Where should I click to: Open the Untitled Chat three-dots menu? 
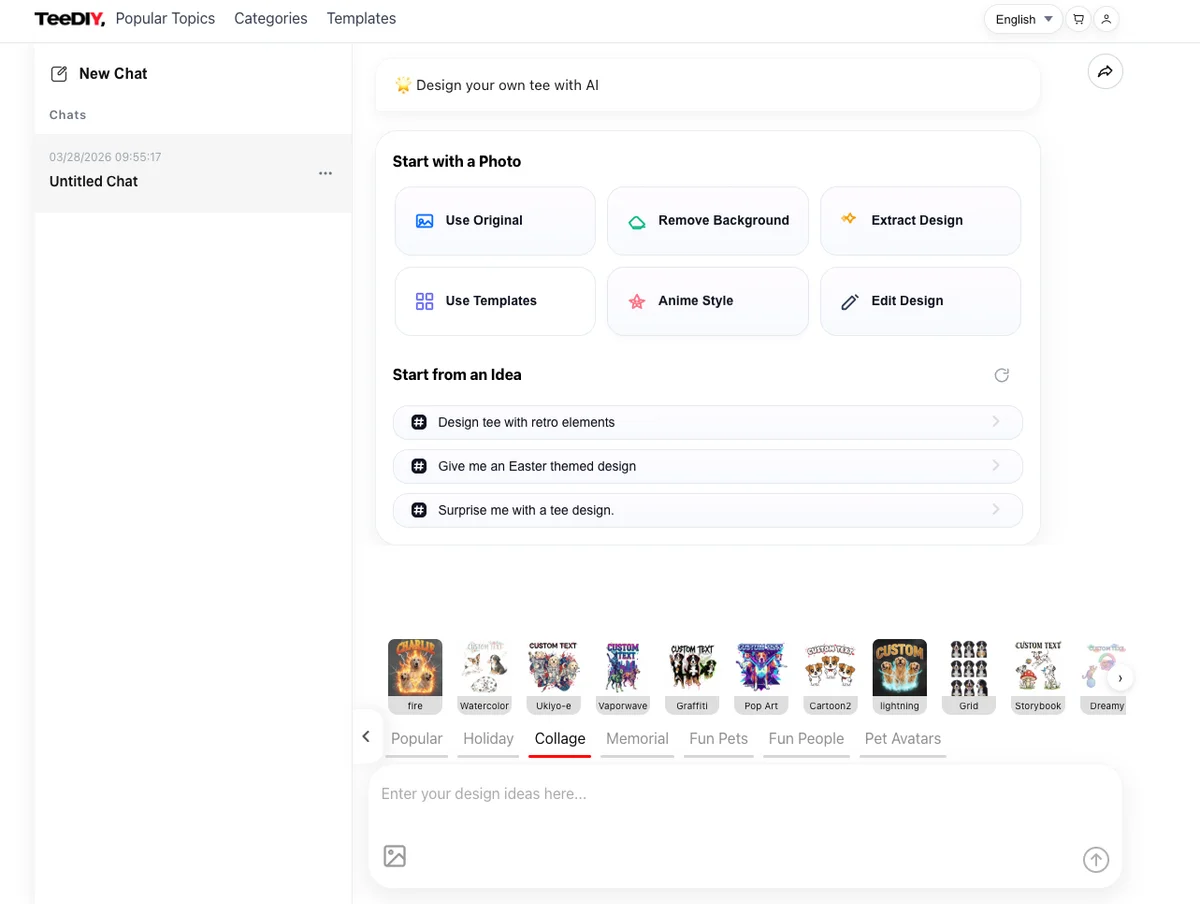[x=325, y=173]
